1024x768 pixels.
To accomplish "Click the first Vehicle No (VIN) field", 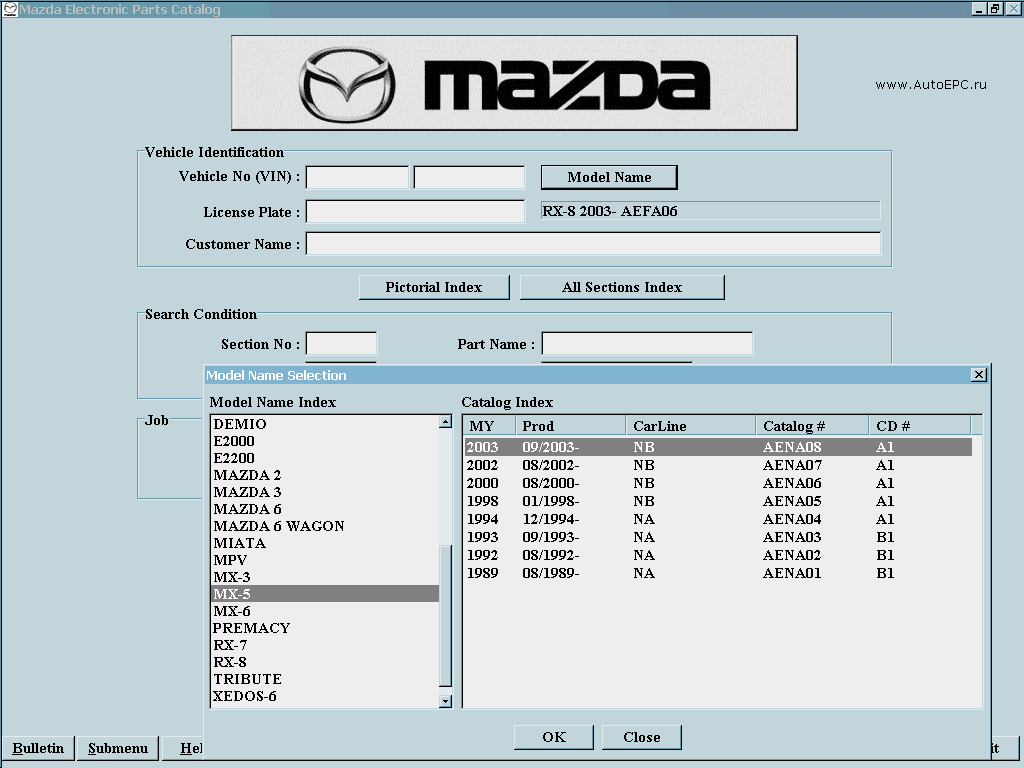I will 357,177.
